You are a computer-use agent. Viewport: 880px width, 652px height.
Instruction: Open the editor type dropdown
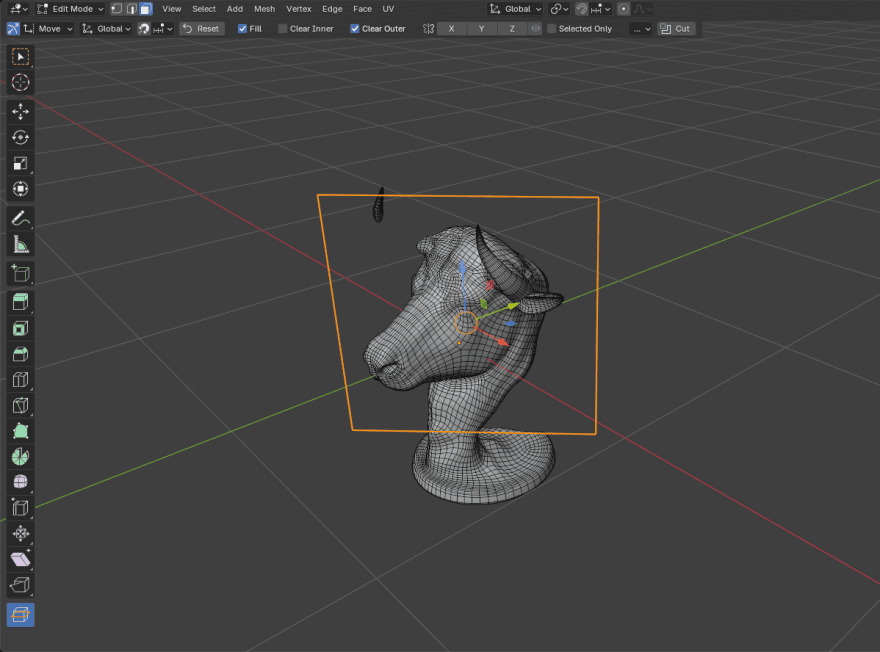coord(18,9)
